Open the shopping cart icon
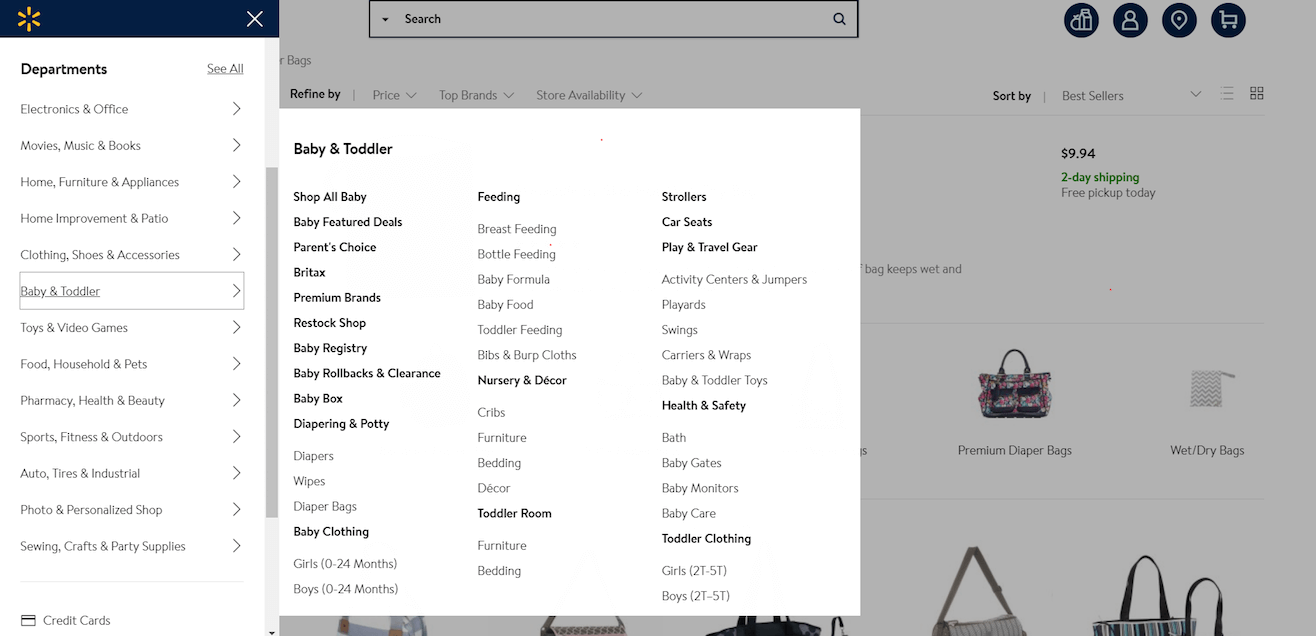Viewport: 1316px width, 636px height. point(1228,20)
